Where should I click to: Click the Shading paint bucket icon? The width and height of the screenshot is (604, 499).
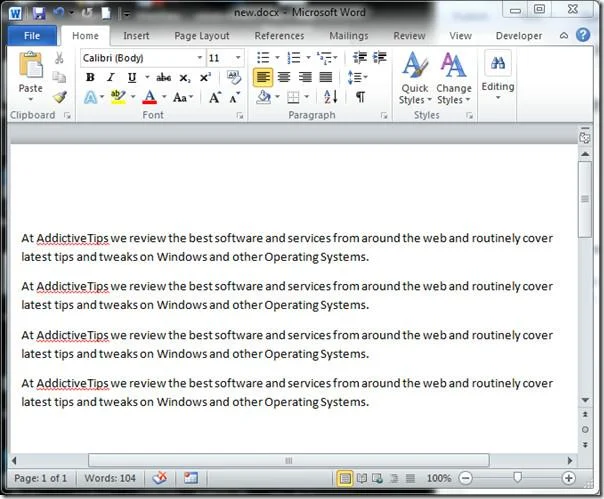pyautogui.click(x=263, y=97)
